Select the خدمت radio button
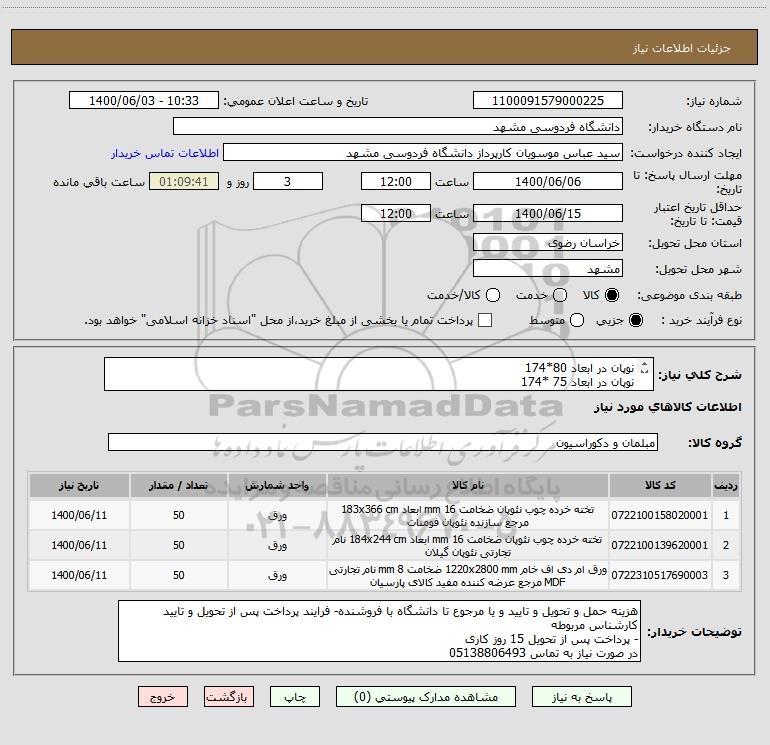770x745 pixels. (x=560, y=295)
